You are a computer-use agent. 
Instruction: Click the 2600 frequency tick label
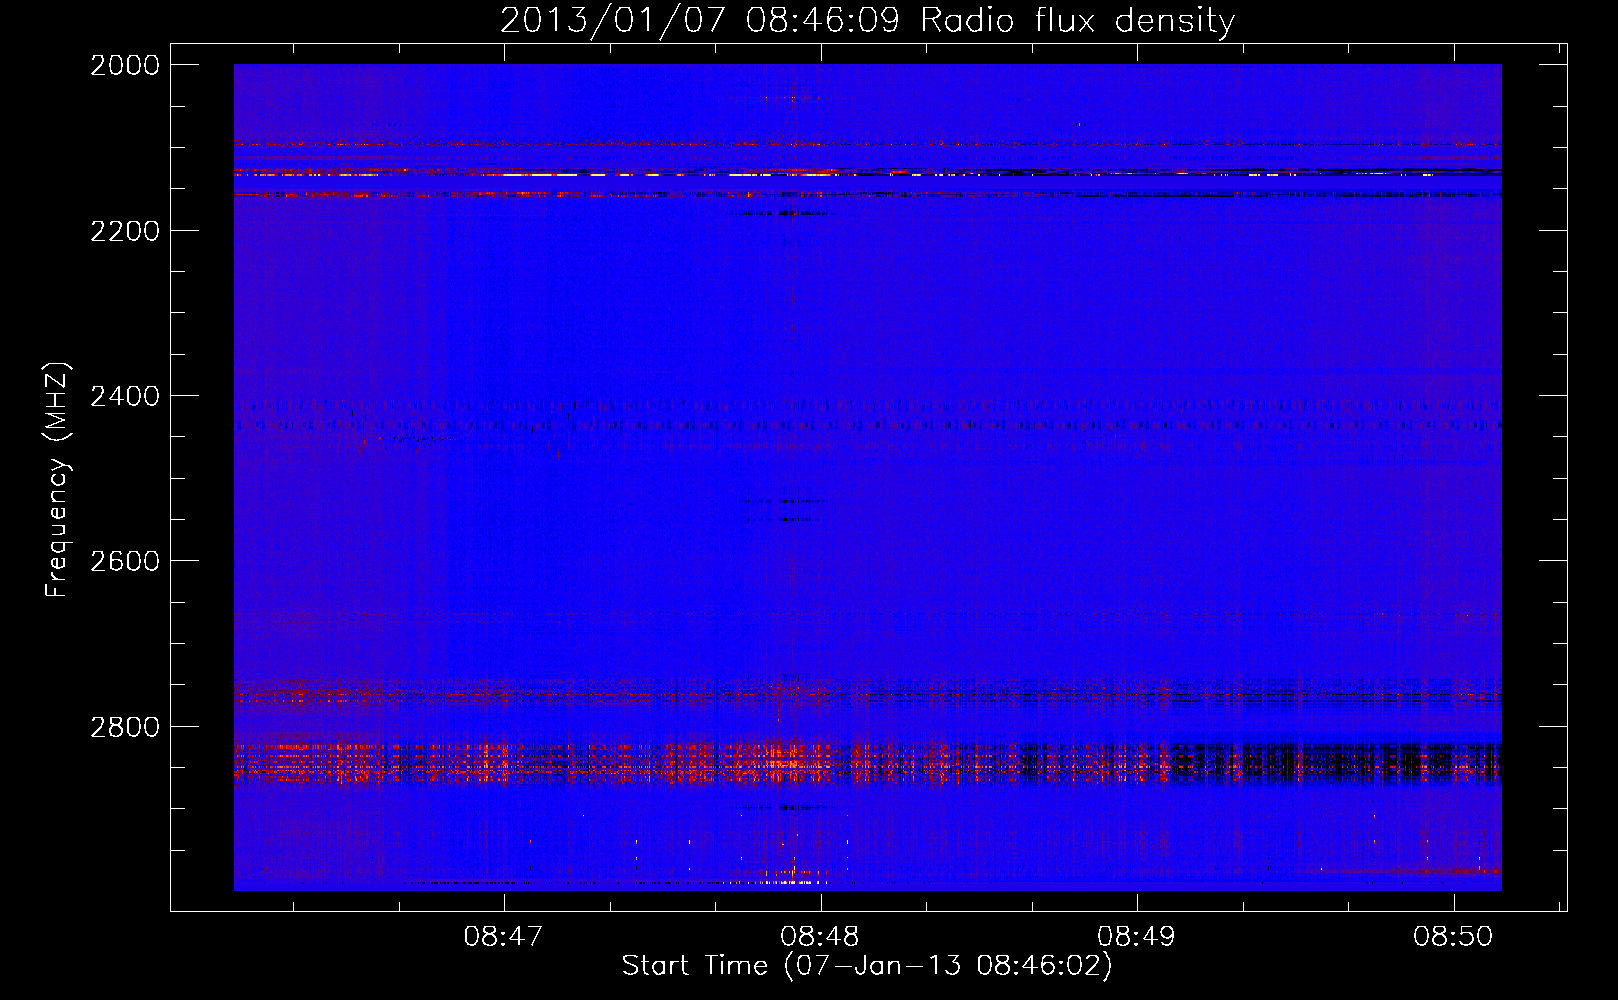coord(125,561)
